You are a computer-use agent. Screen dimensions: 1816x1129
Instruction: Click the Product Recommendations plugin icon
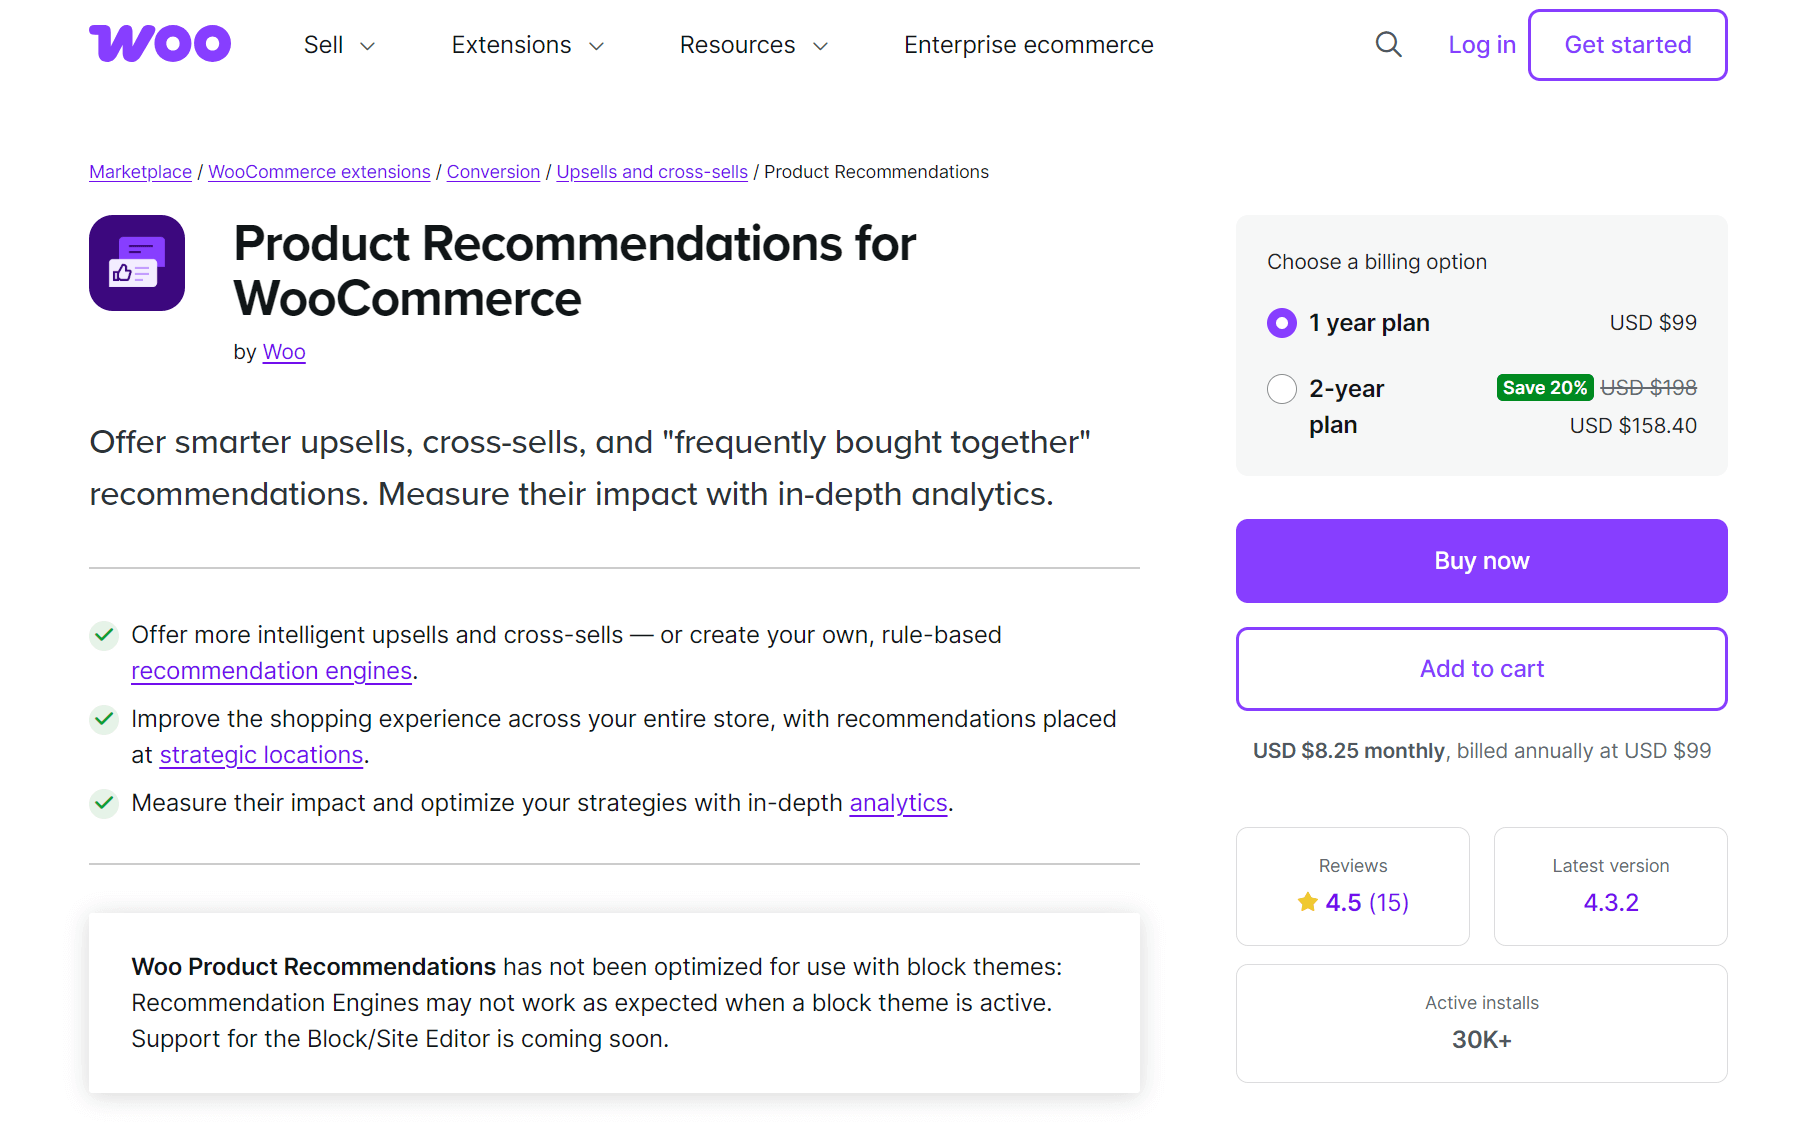(x=136, y=262)
